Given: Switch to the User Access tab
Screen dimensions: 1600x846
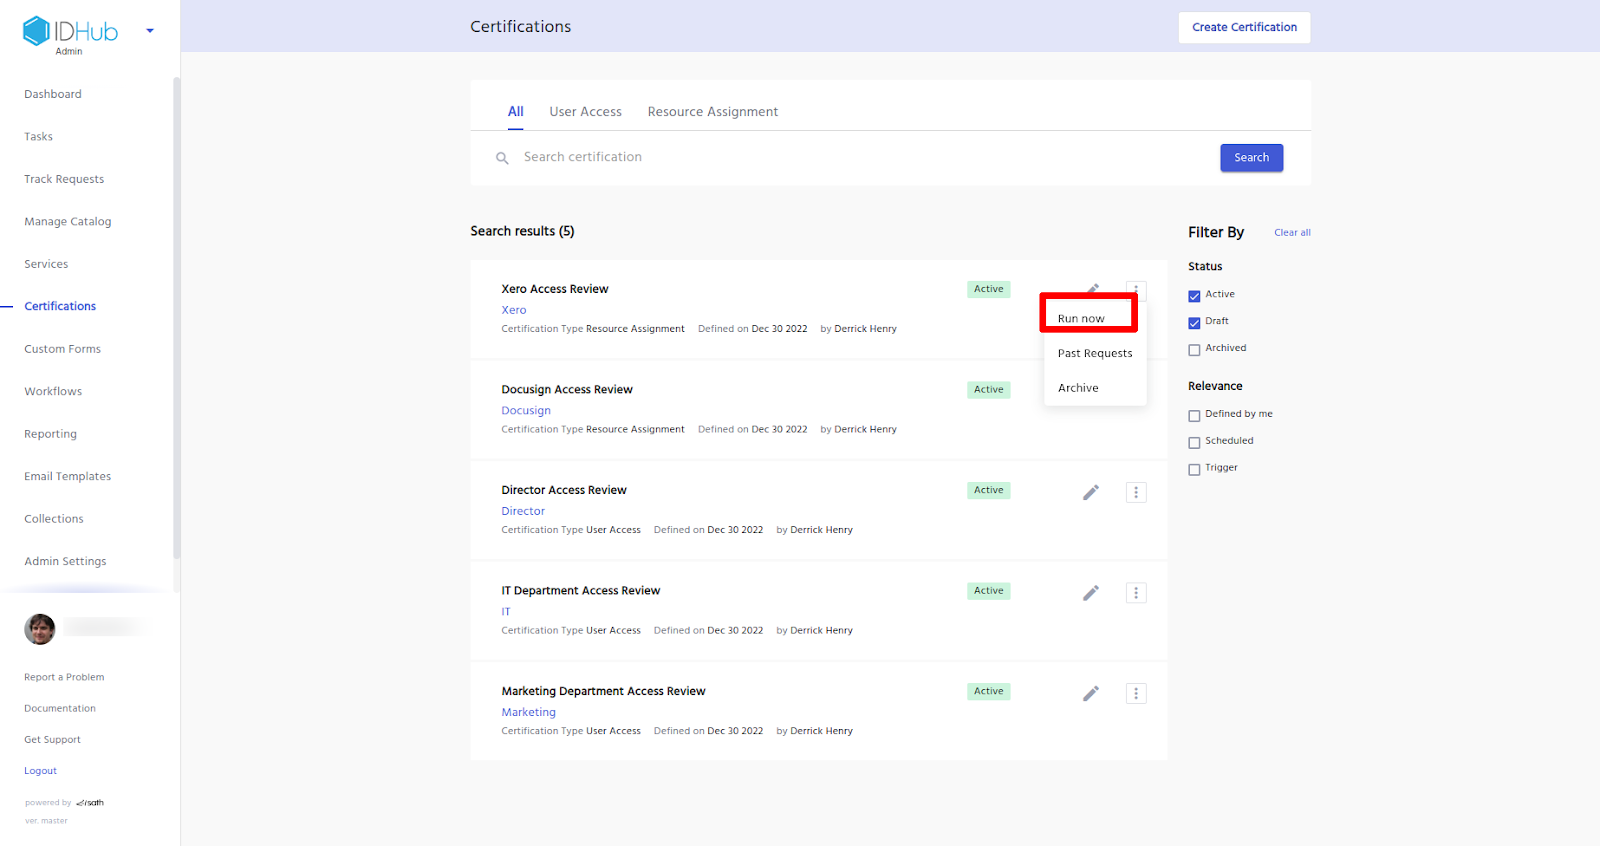Looking at the screenshot, I should 585,112.
